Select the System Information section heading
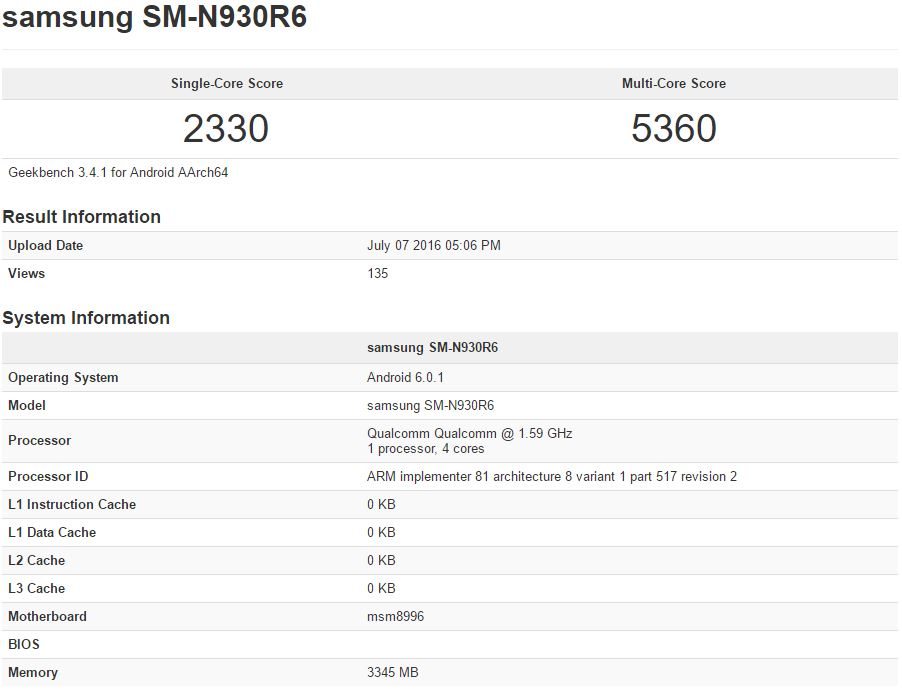This screenshot has width=902, height=692. coord(86,318)
